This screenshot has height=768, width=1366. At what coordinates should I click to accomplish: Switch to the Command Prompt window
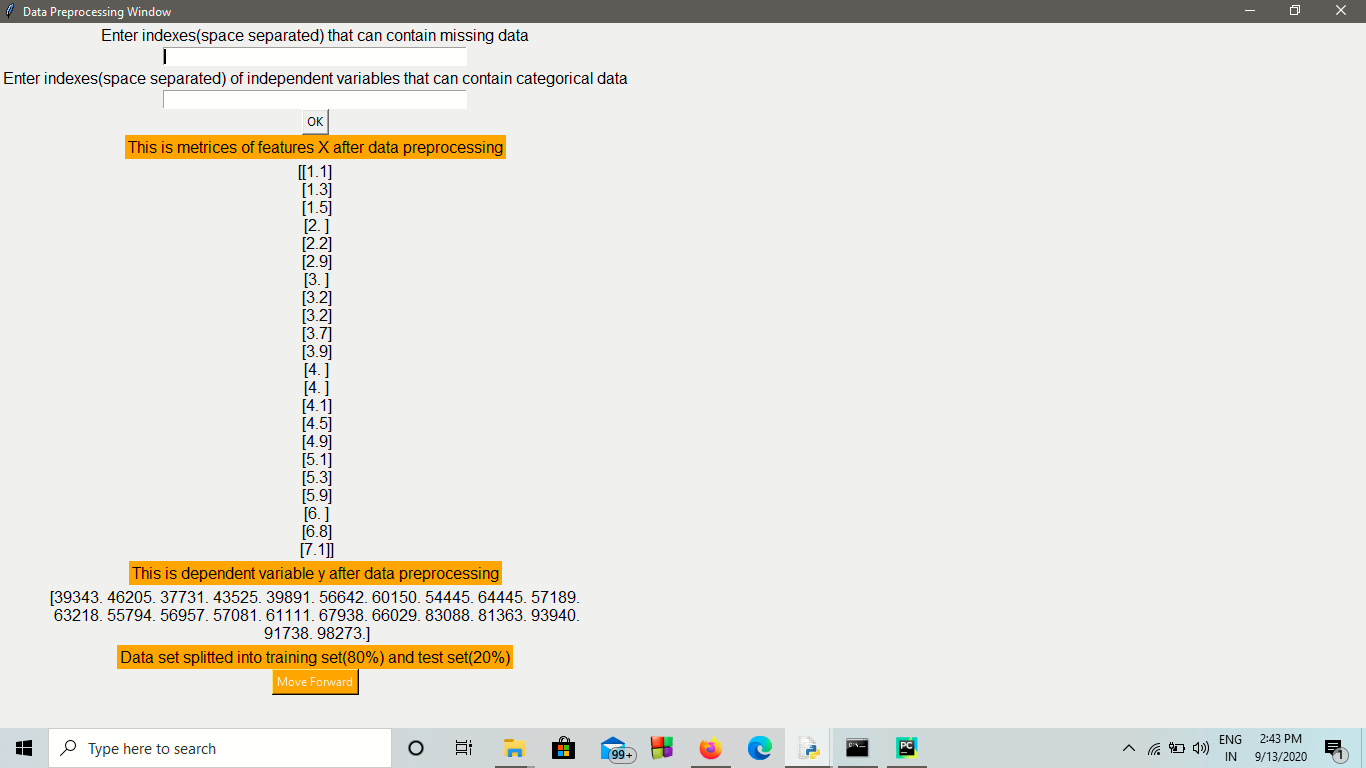tap(857, 748)
